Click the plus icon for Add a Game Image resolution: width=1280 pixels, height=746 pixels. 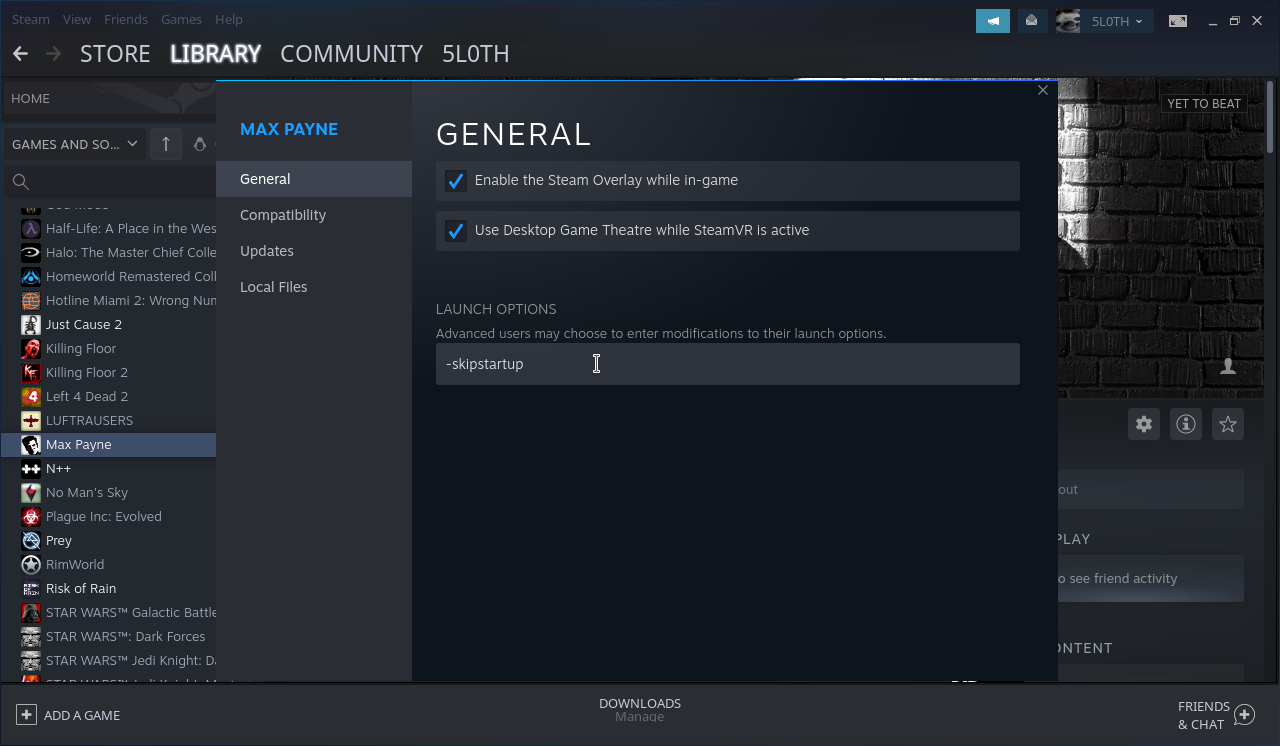click(x=26, y=715)
